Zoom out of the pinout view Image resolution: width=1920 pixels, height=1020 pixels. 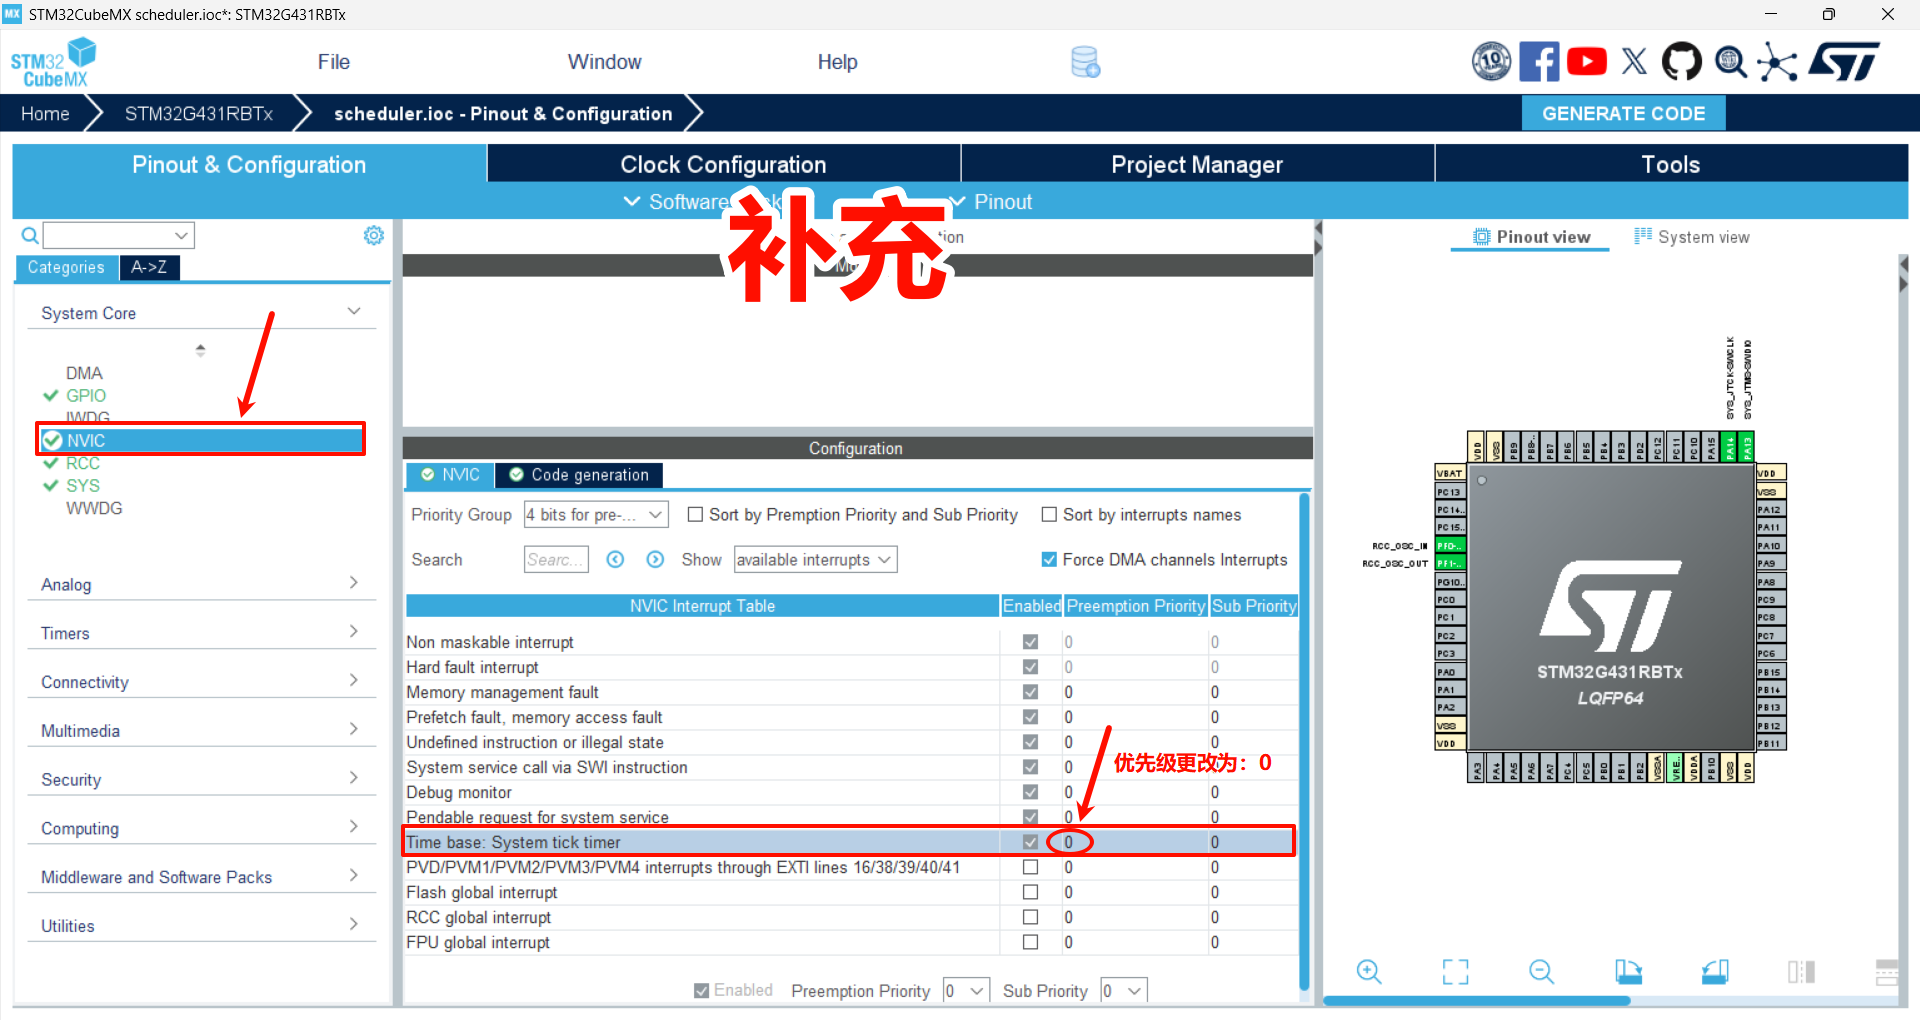pos(1542,971)
